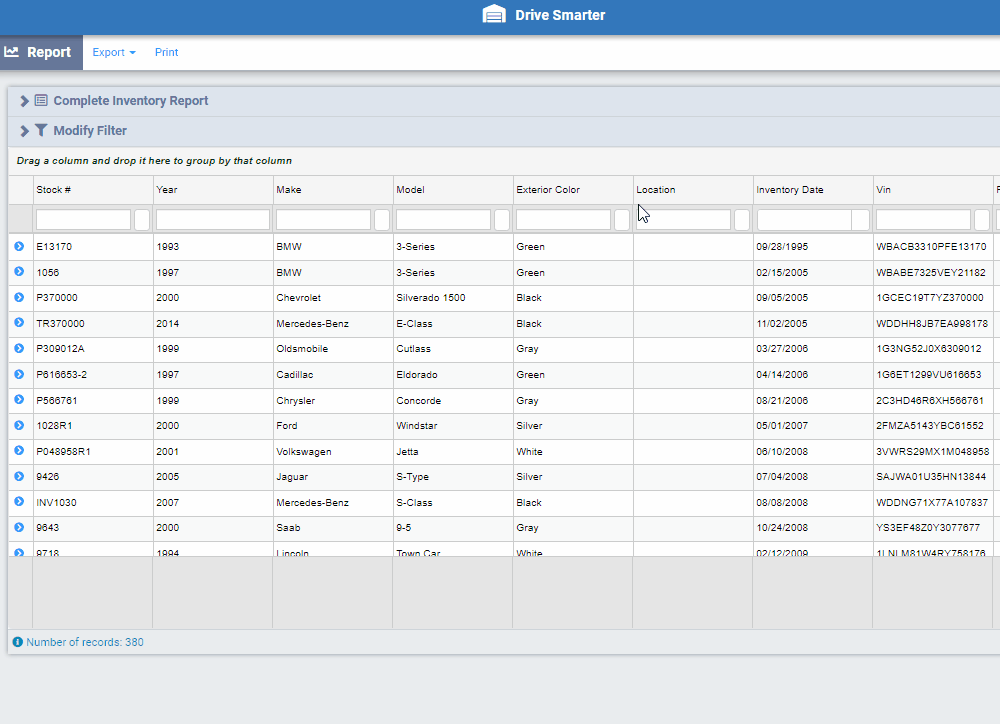Viewport: 1000px width, 724px height.
Task: Expand the Modify Filter section
Action: pos(23,130)
